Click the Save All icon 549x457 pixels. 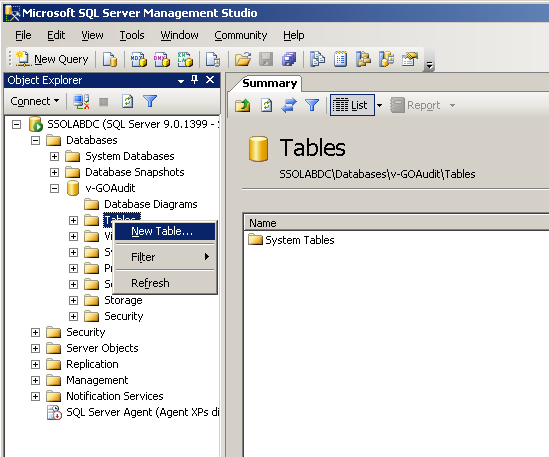tap(289, 59)
